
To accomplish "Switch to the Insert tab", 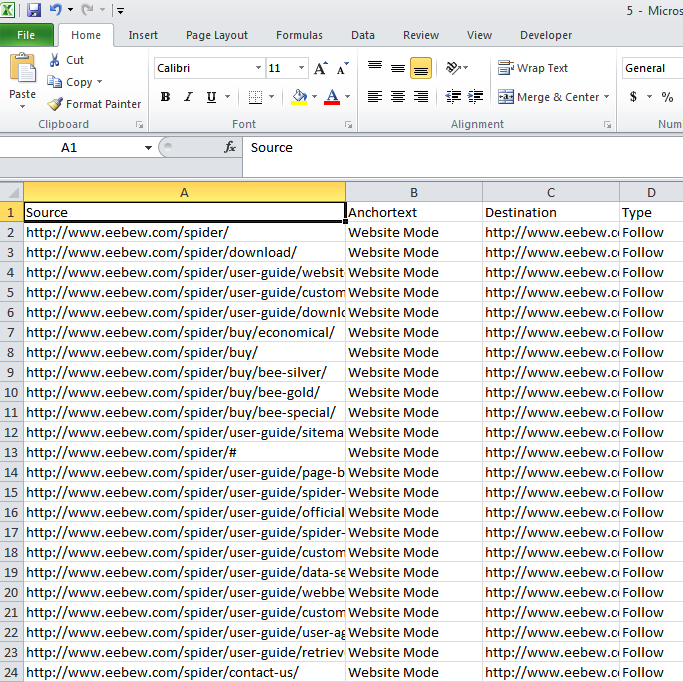I will (143, 35).
